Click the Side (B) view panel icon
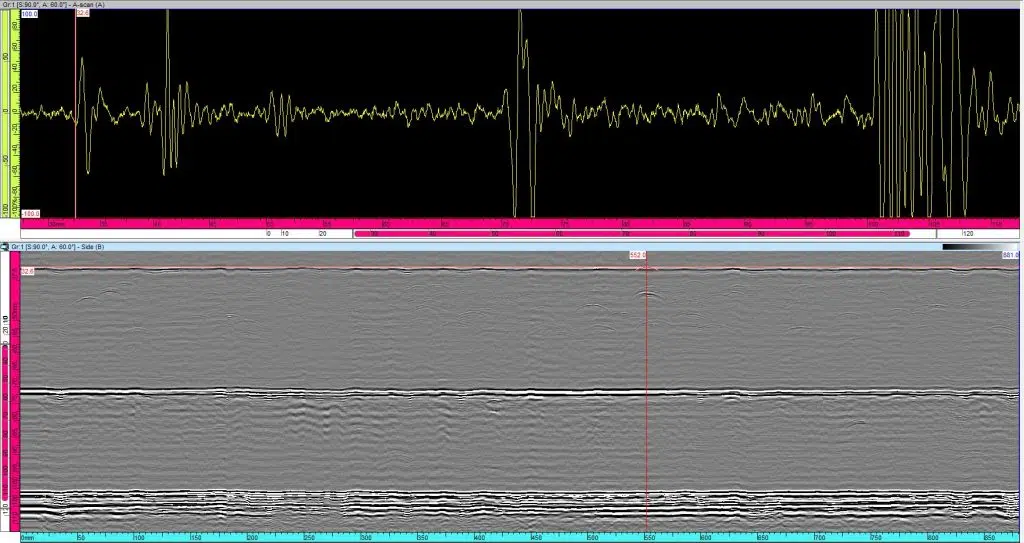 (x=5, y=246)
